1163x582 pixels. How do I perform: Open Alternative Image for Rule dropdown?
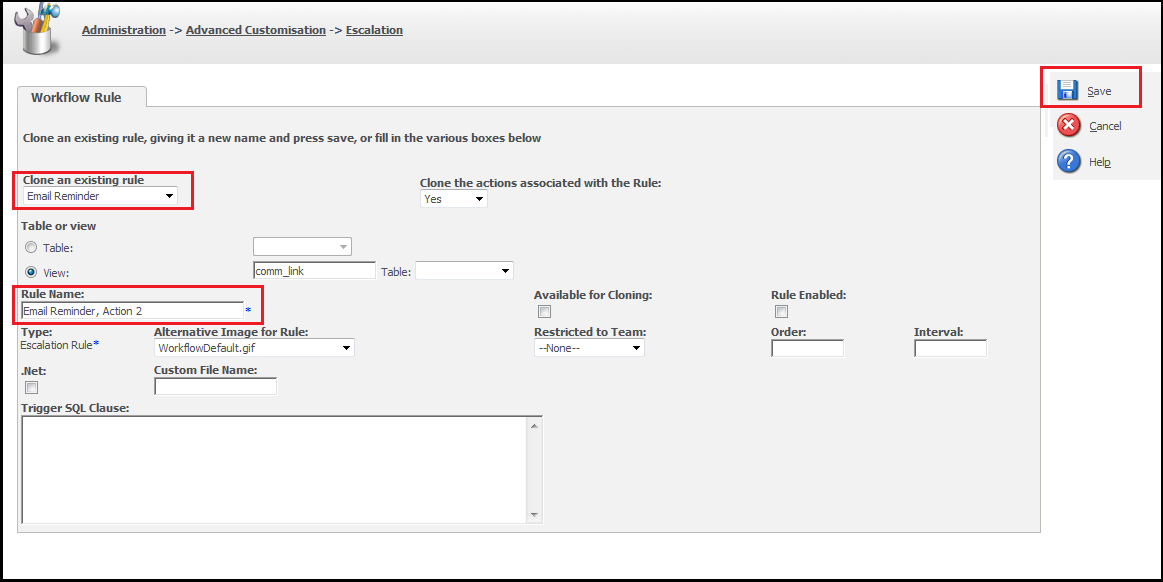click(x=254, y=348)
